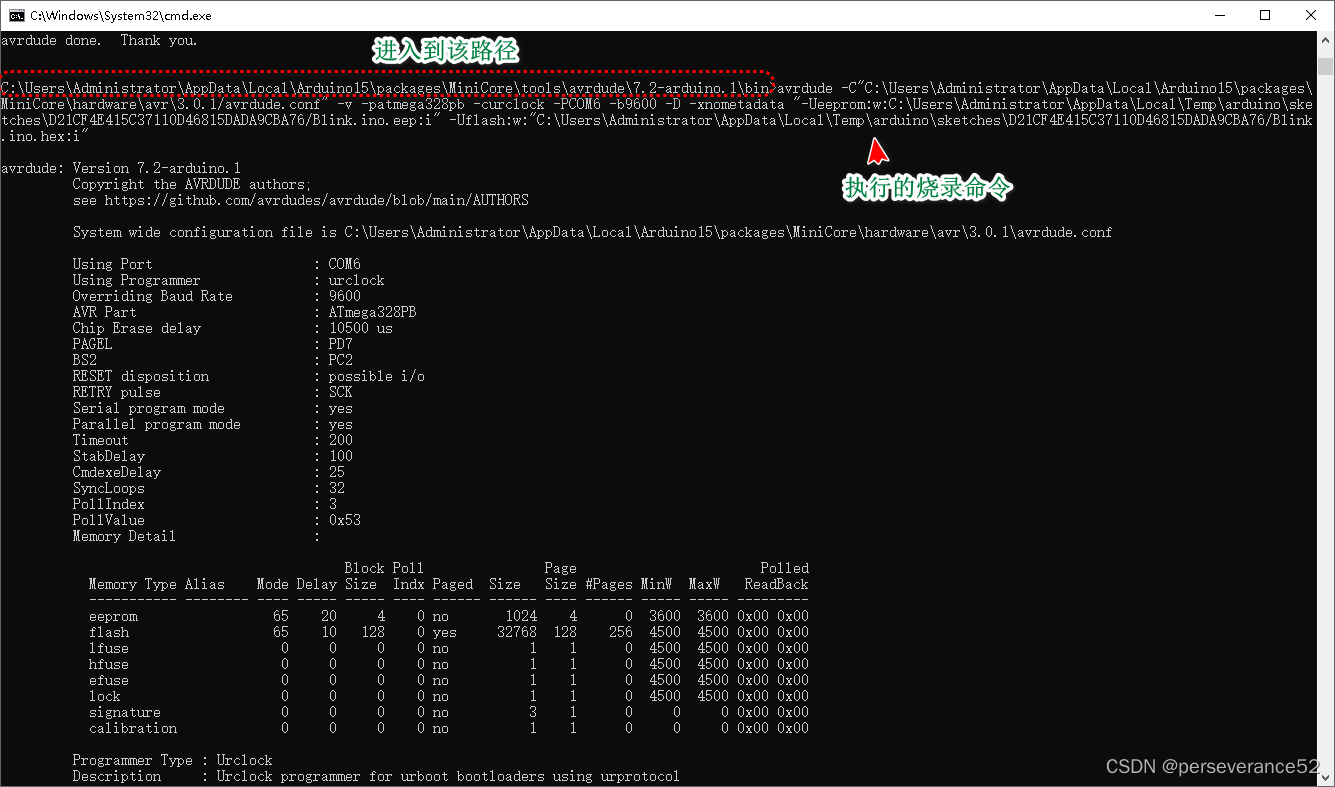Maximize the cmd.exe window

click(1265, 15)
